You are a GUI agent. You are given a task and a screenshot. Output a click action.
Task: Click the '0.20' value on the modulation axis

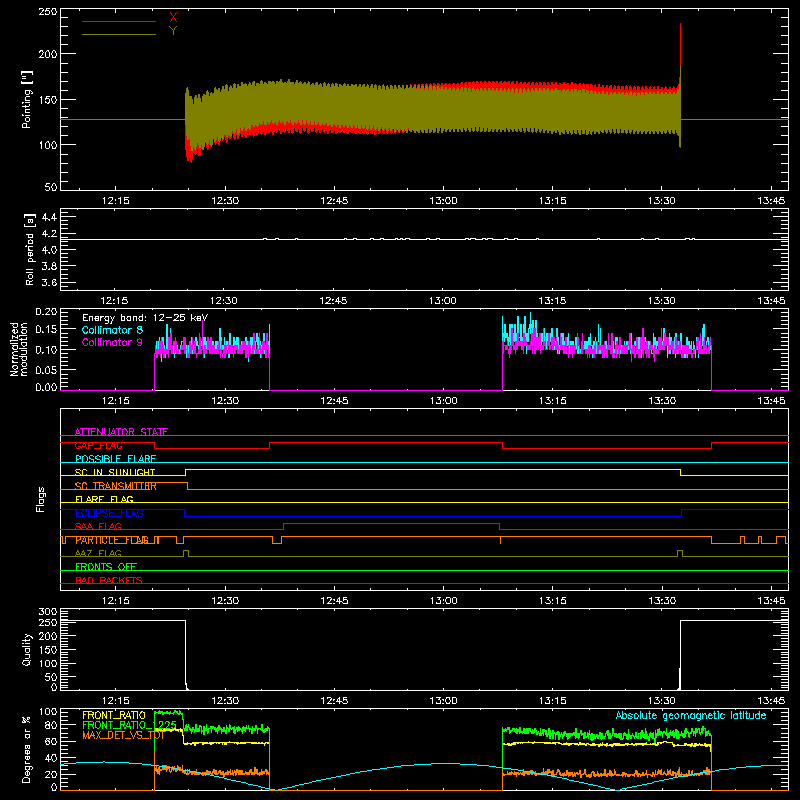pos(46,312)
